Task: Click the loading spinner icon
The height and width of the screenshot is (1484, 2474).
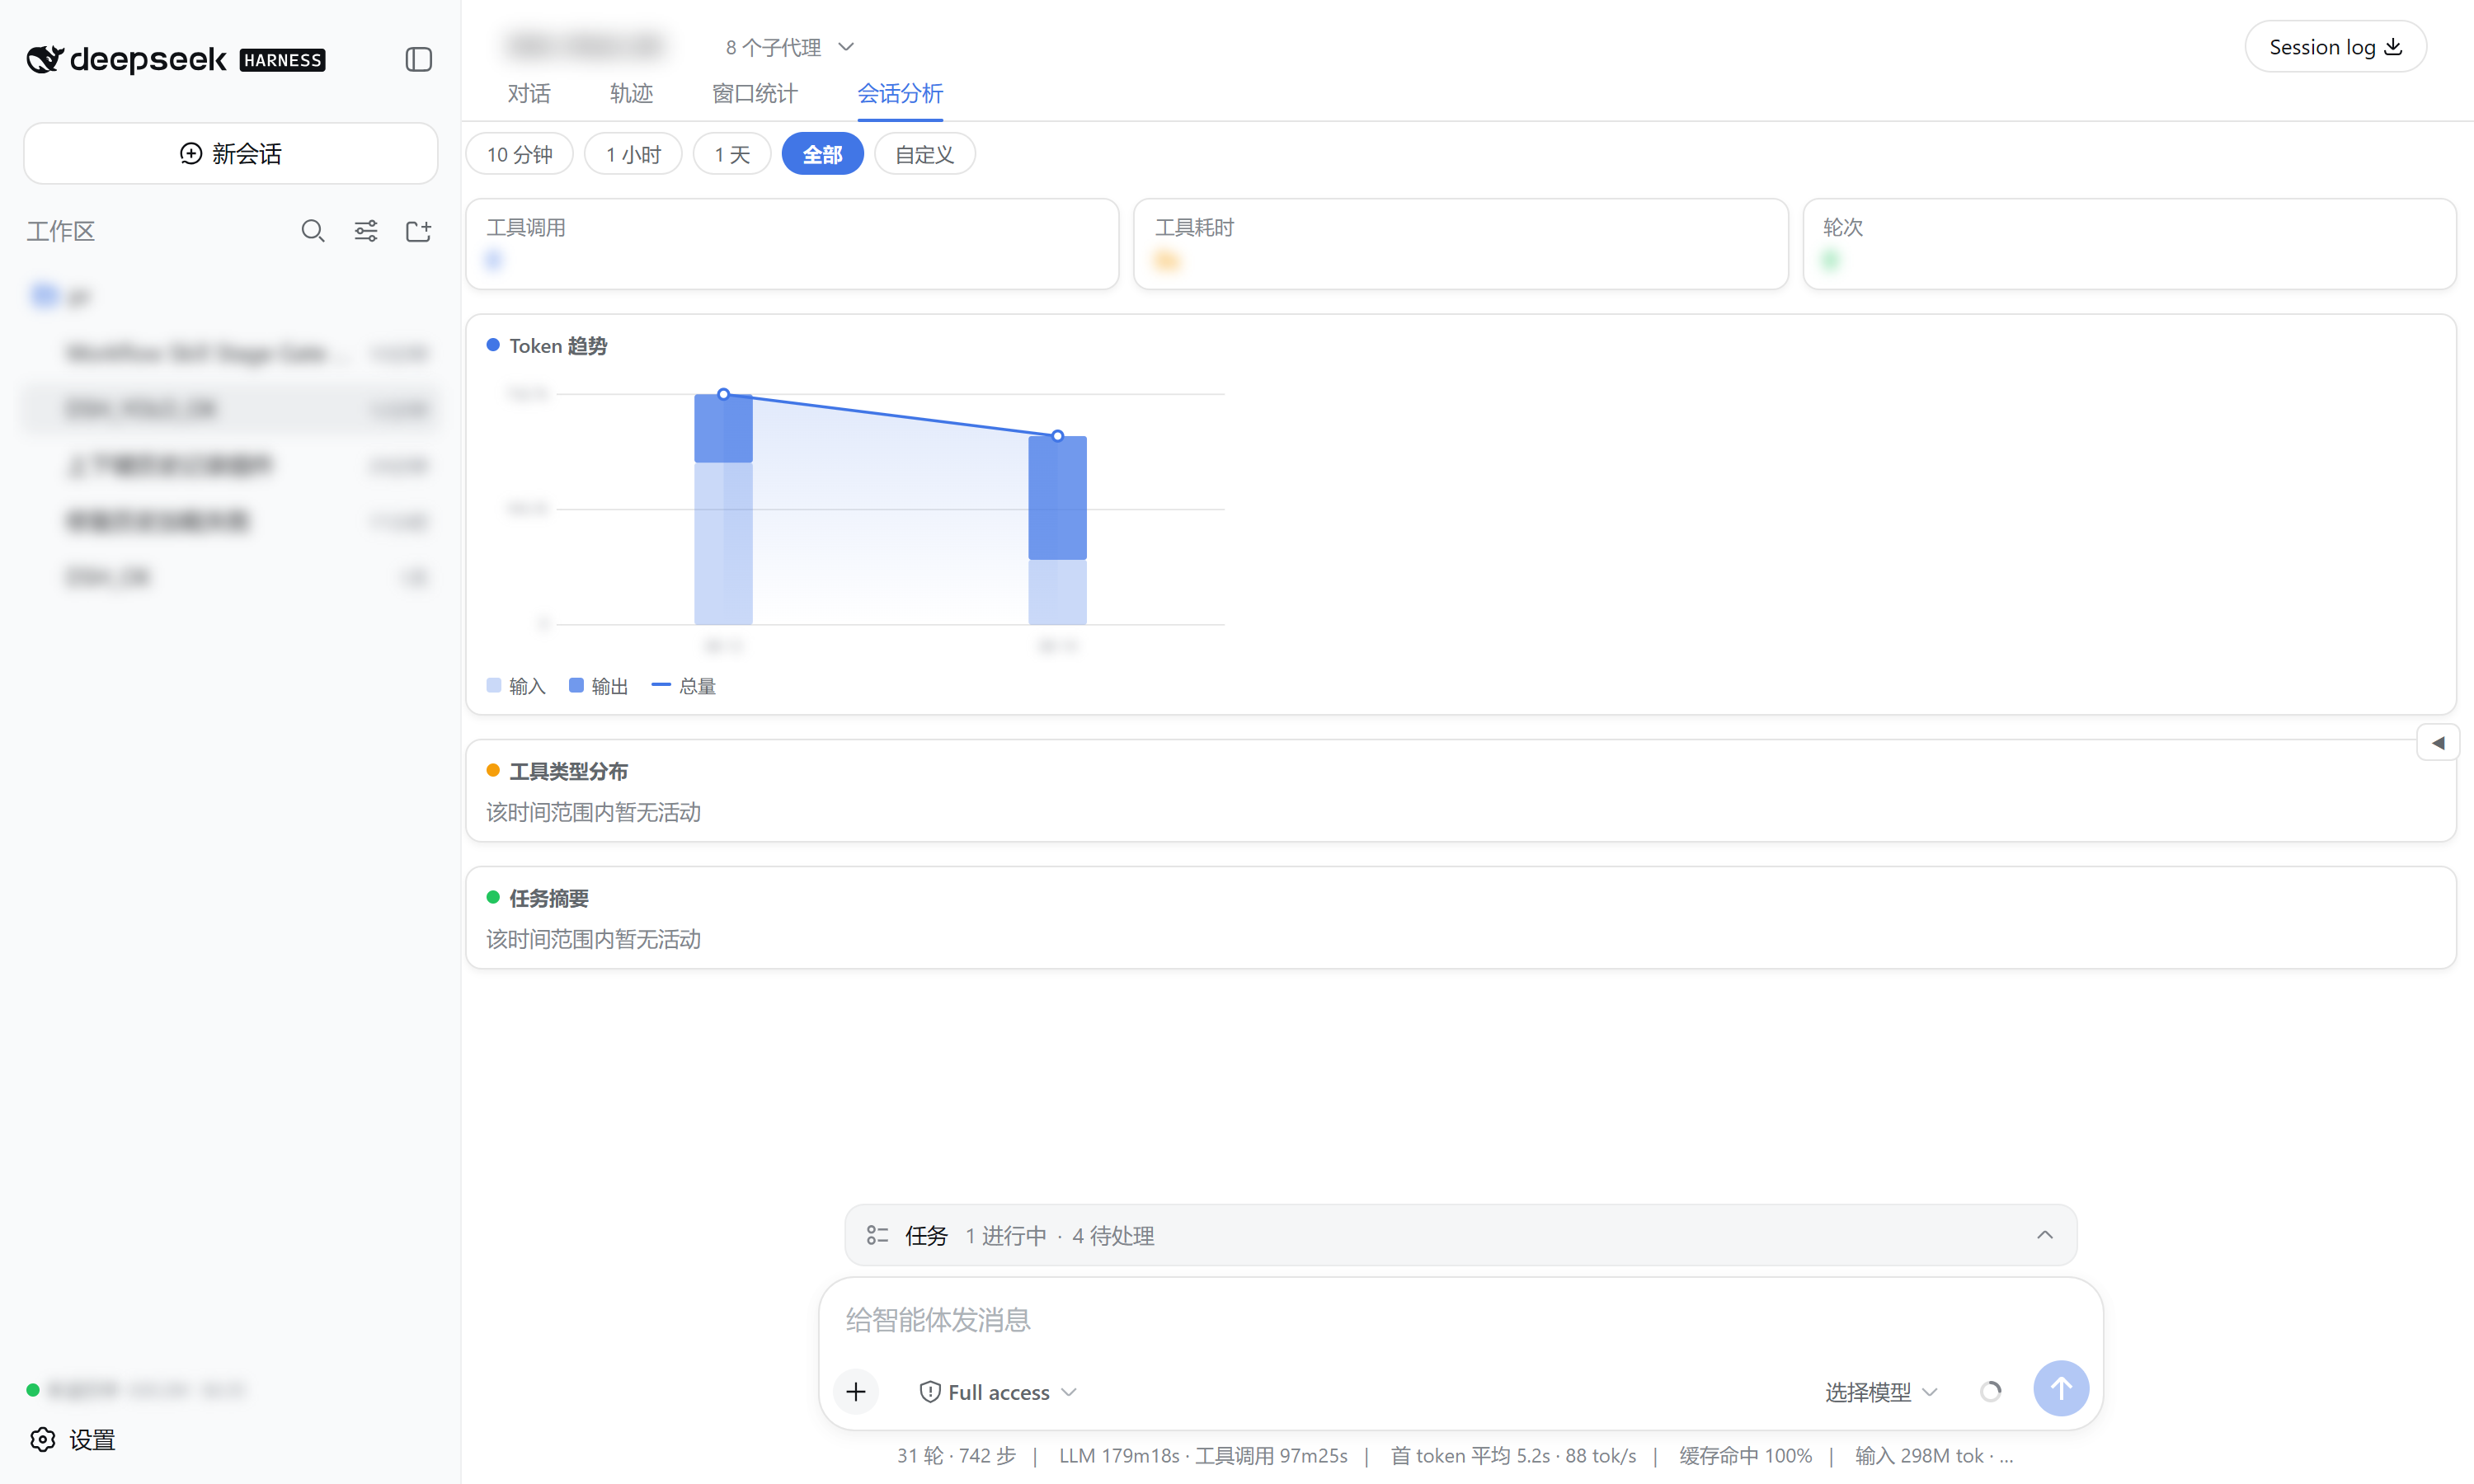Action: (1990, 1391)
